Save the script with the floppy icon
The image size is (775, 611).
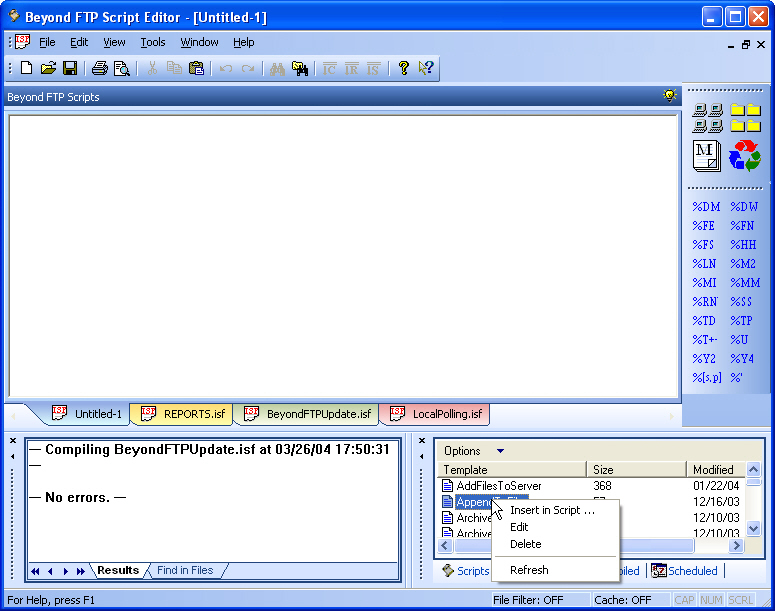pos(70,68)
